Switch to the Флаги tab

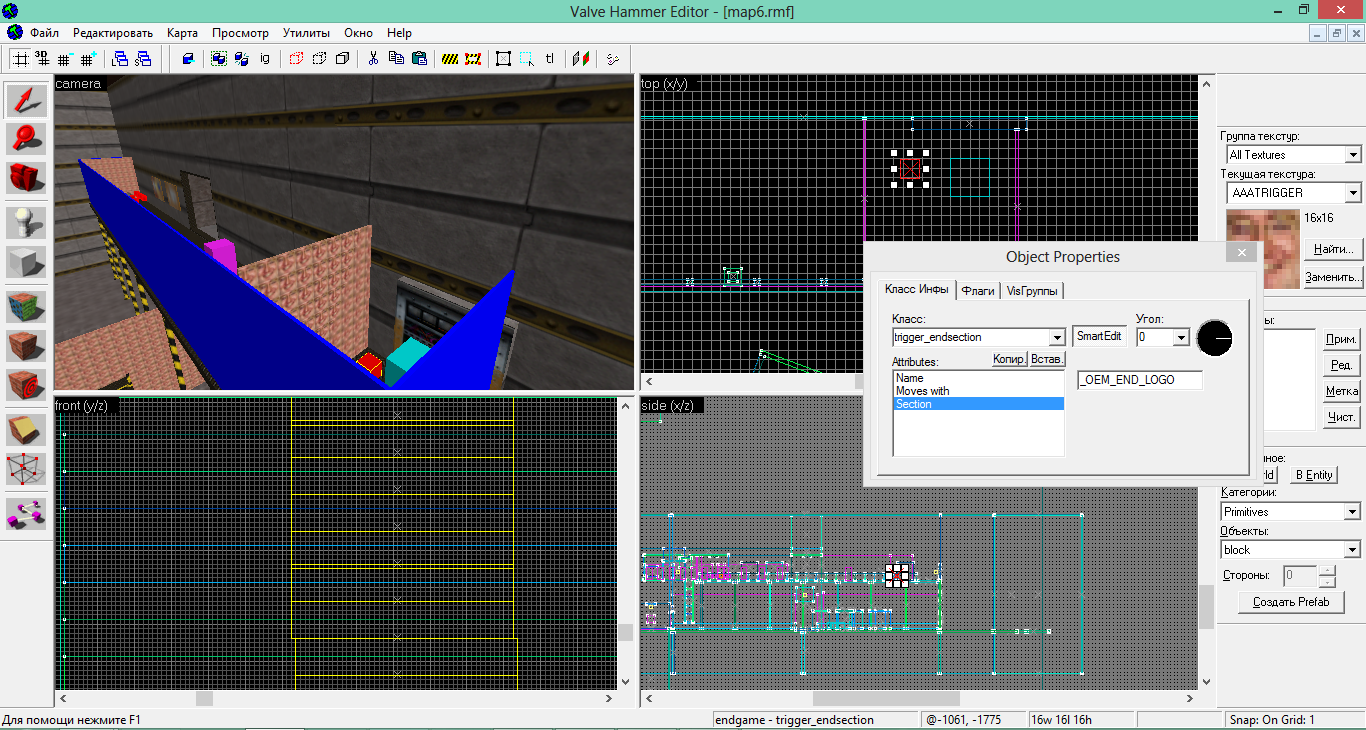[x=978, y=291]
